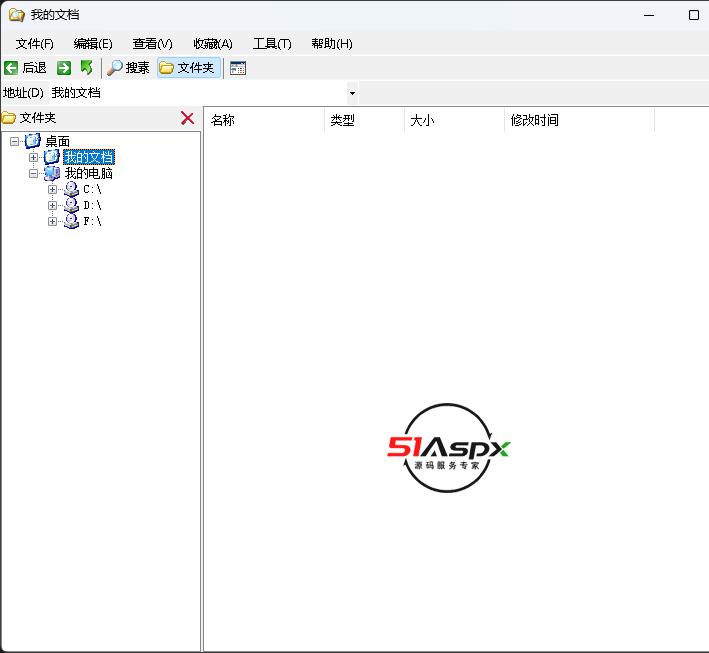Open the 工具(T) menu

click(271, 43)
